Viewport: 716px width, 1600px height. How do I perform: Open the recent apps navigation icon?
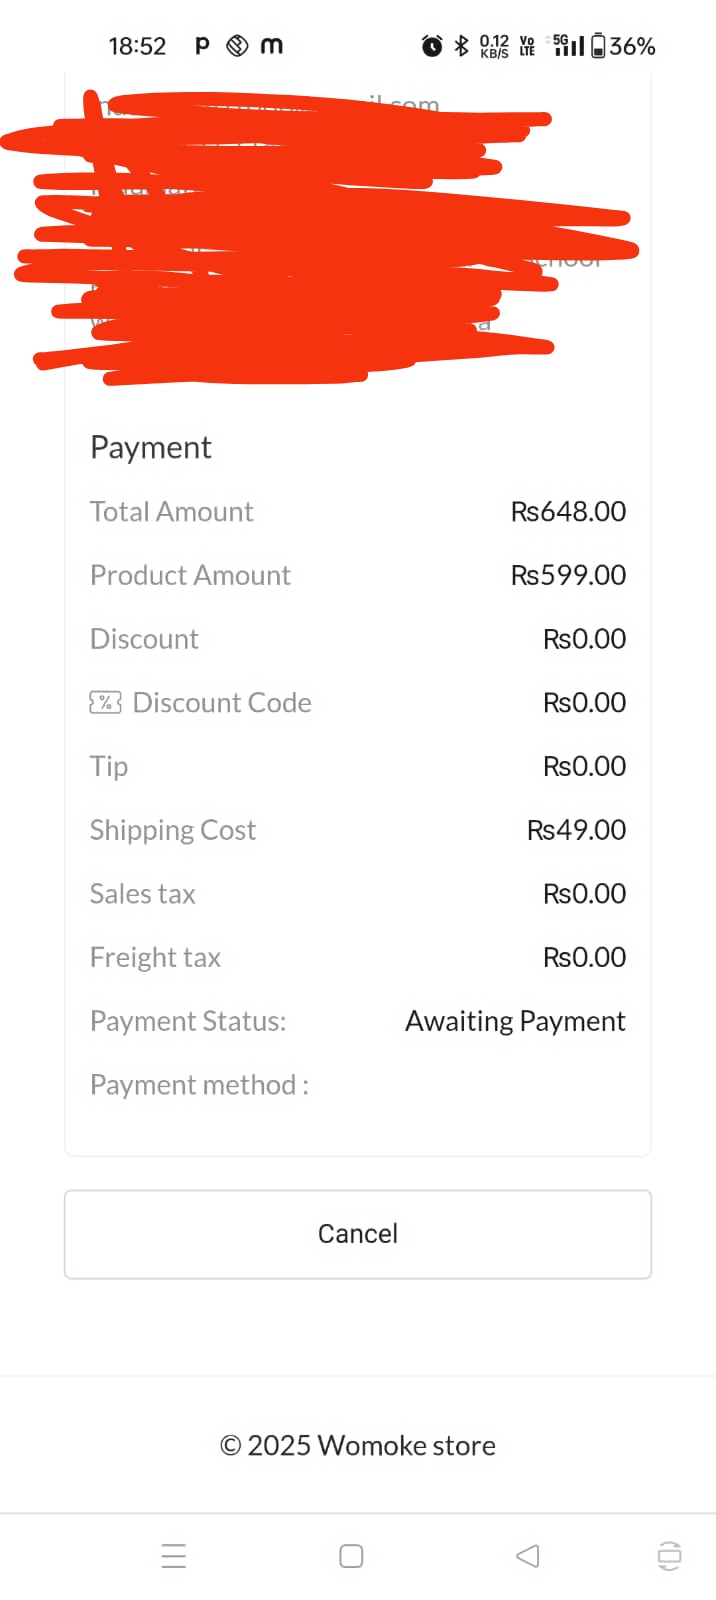(x=174, y=1556)
